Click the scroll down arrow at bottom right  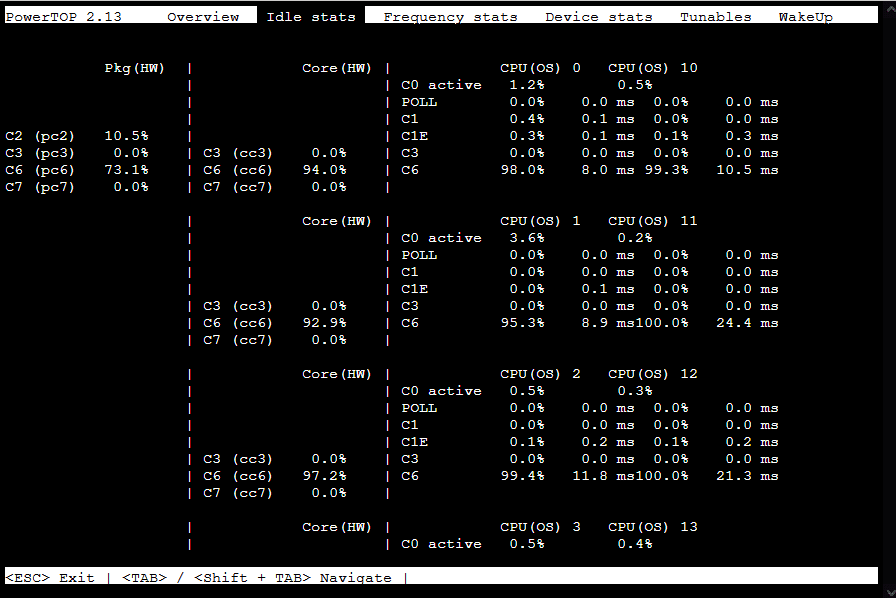tap(890, 592)
